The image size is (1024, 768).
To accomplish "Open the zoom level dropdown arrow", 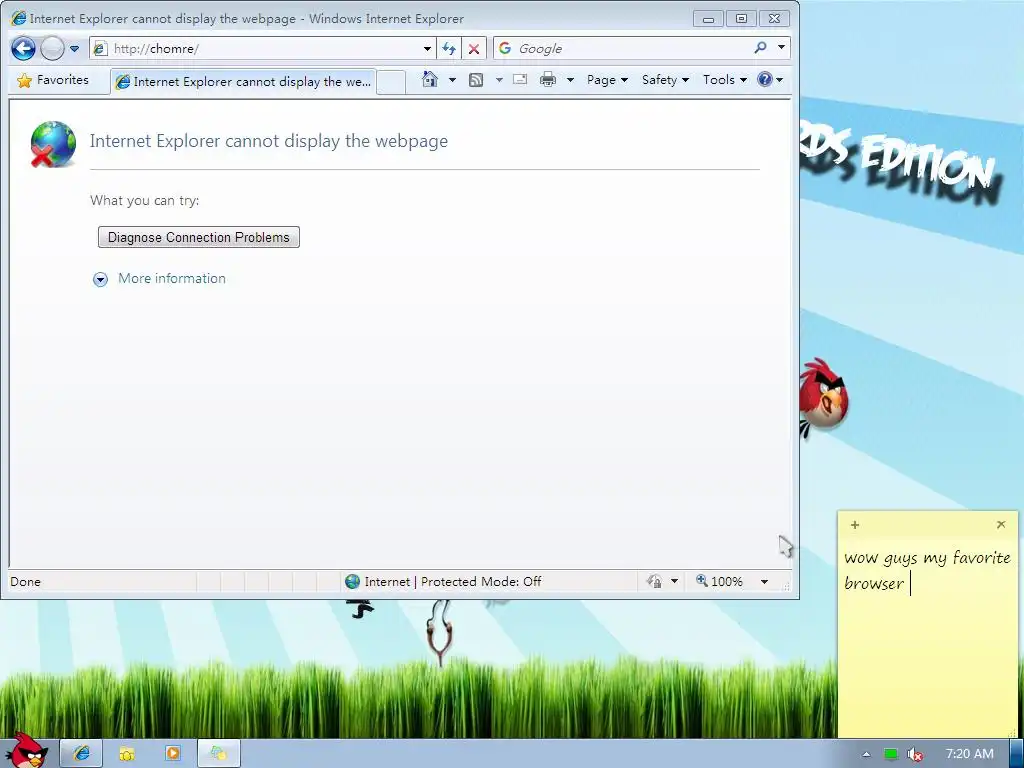I will coord(764,581).
